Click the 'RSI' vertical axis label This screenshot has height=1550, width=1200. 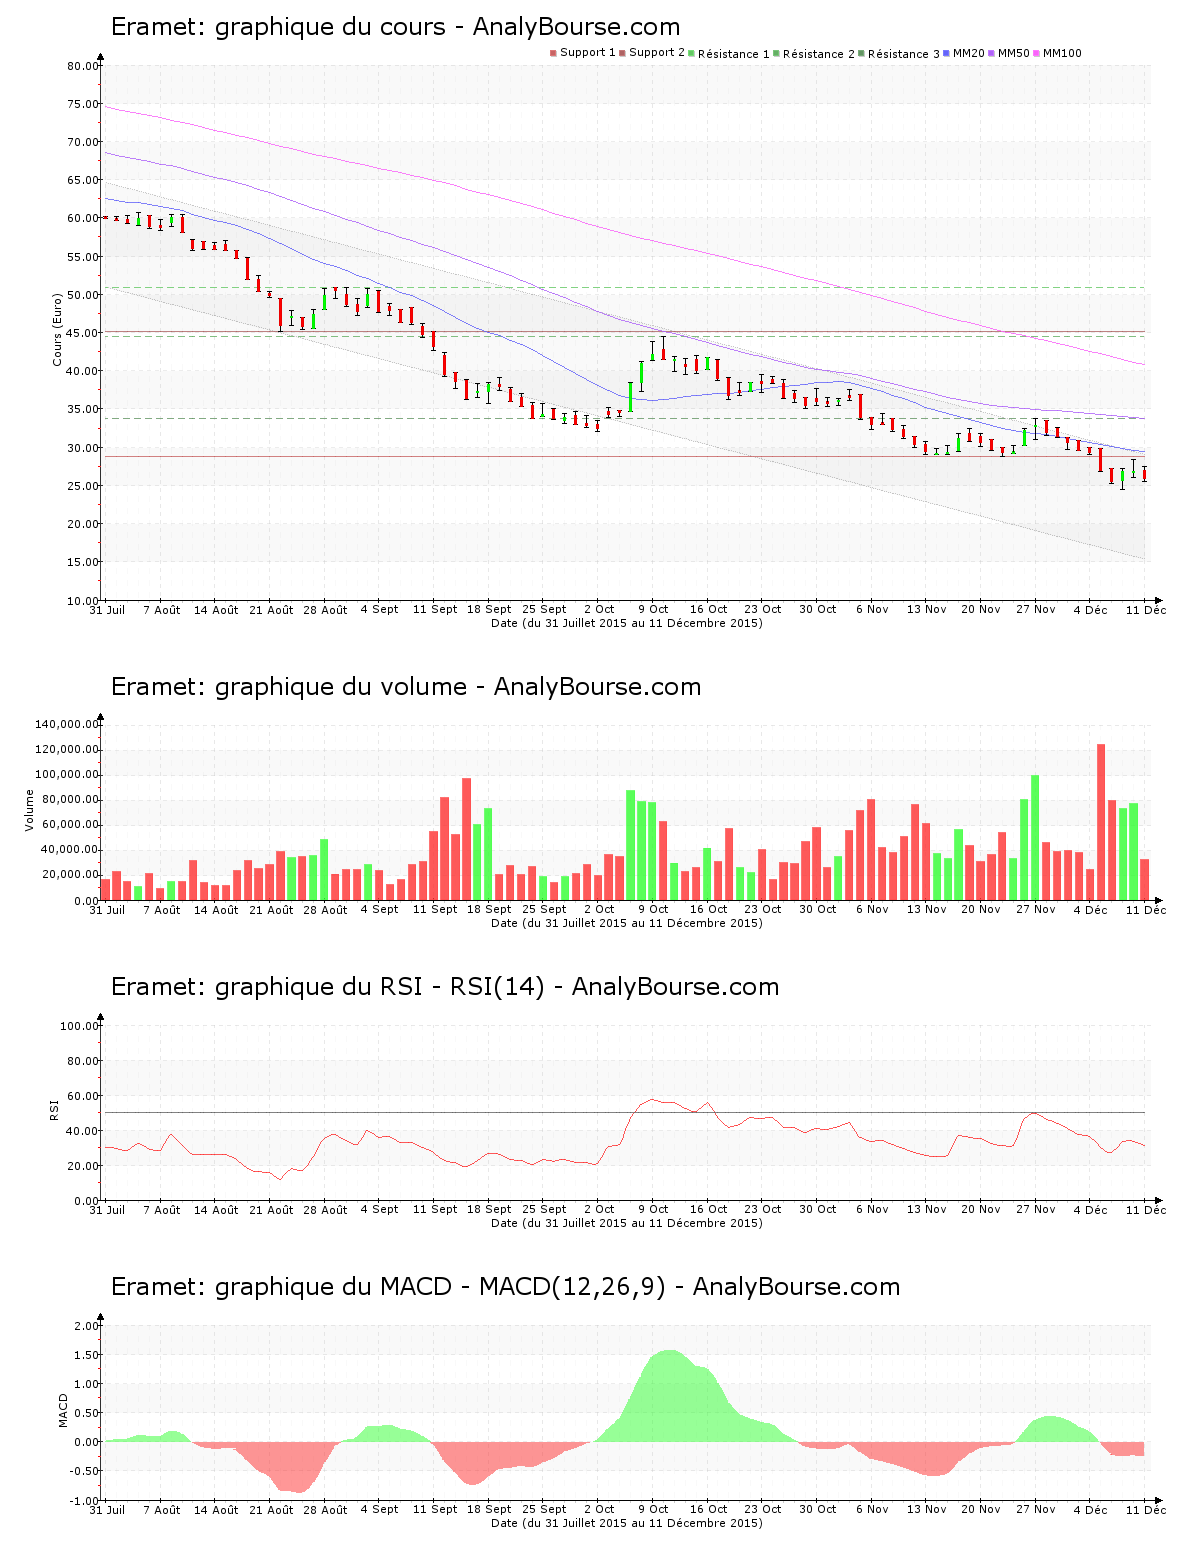(x=55, y=1109)
